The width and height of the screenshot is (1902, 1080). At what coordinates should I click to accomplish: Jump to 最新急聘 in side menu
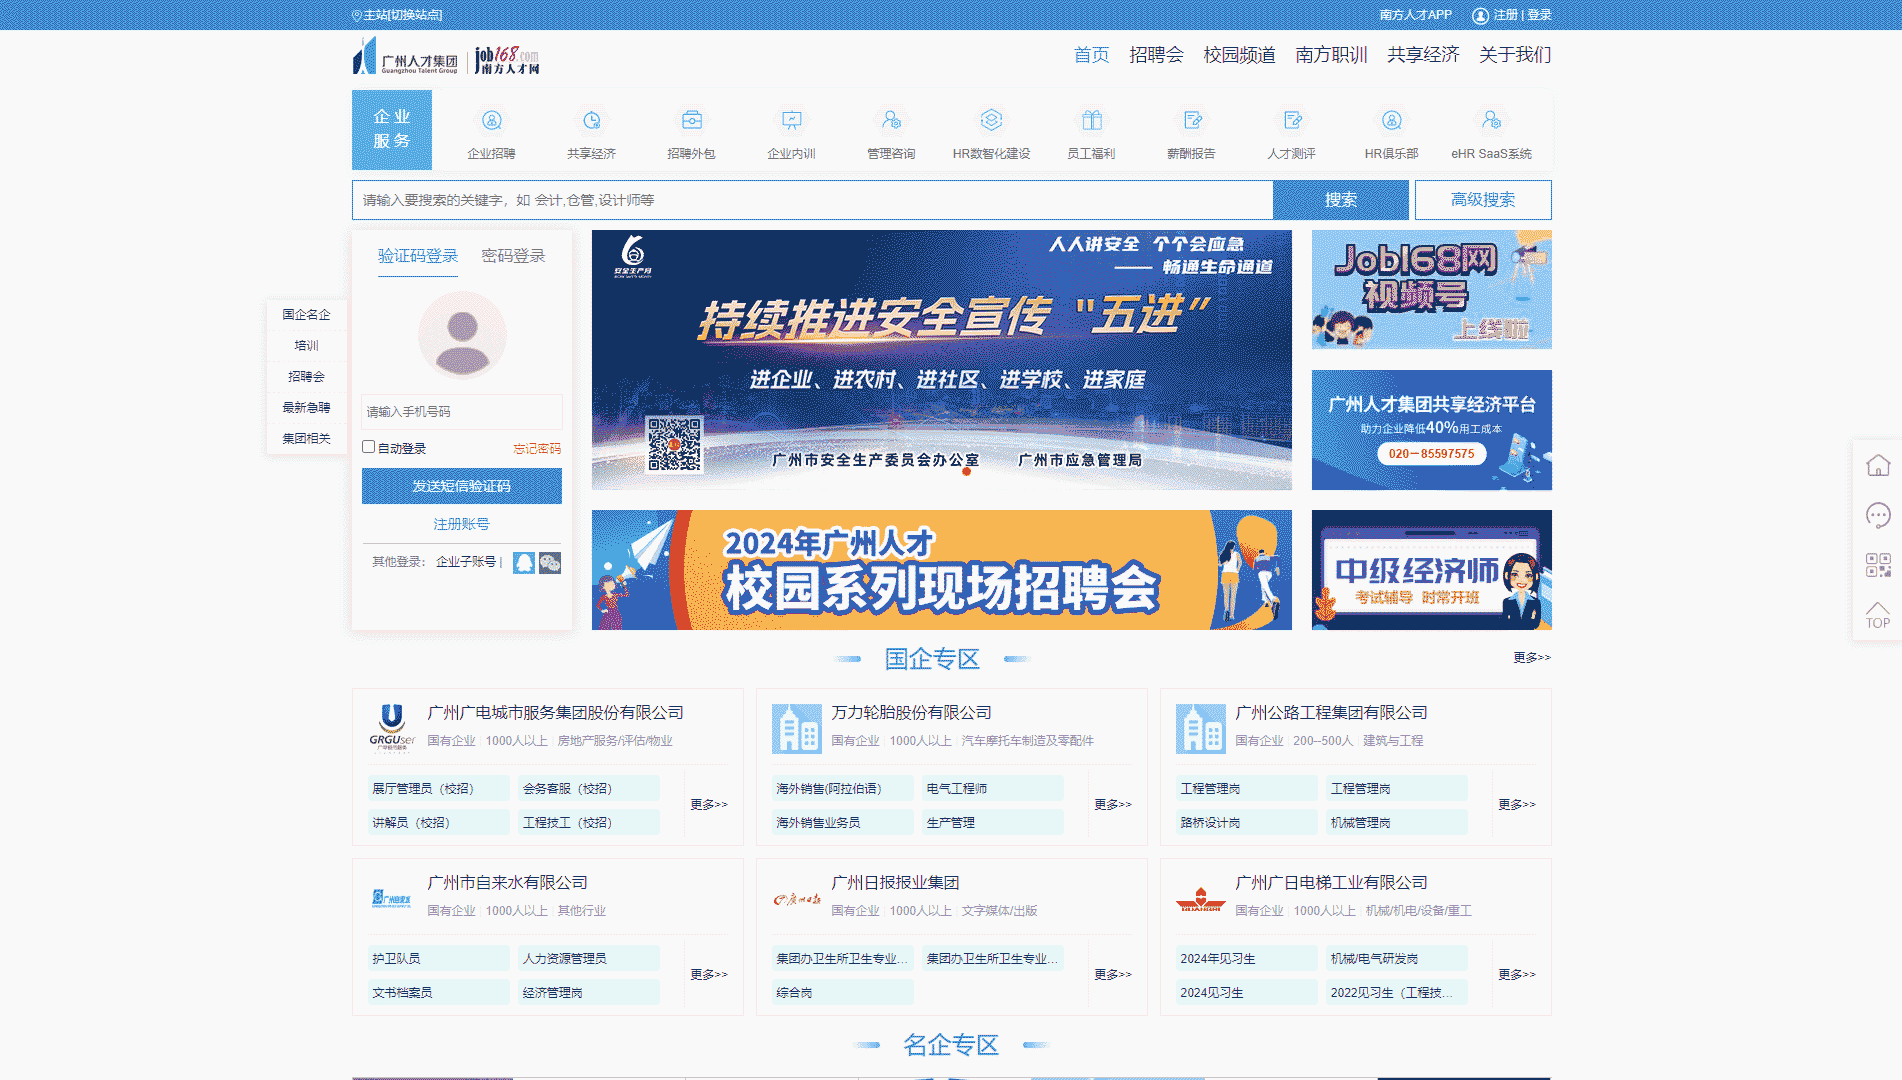(306, 407)
